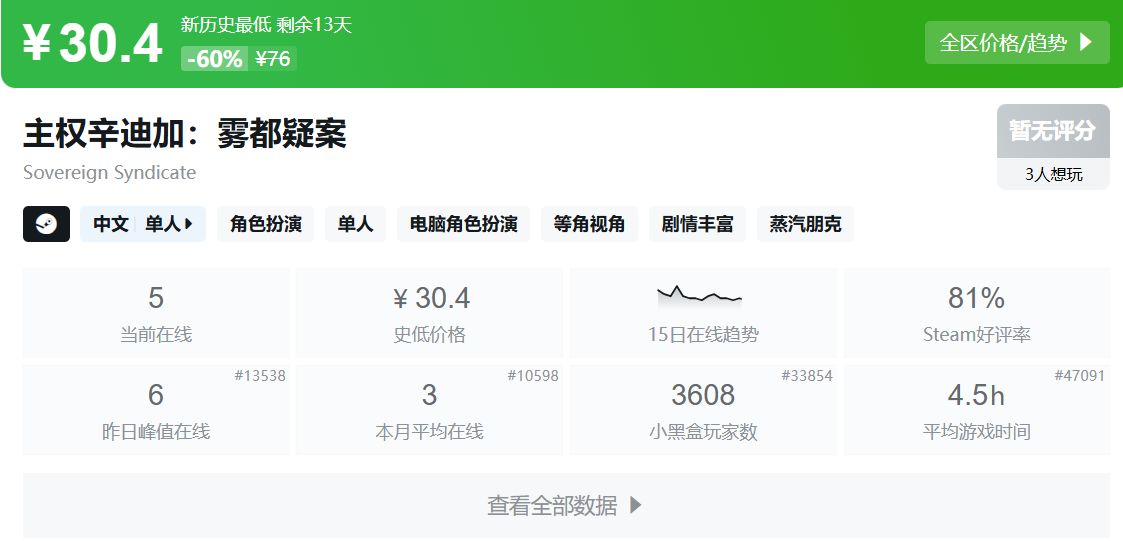Click the 当前在线 stat card
This screenshot has height=541, width=1123.
(x=156, y=313)
